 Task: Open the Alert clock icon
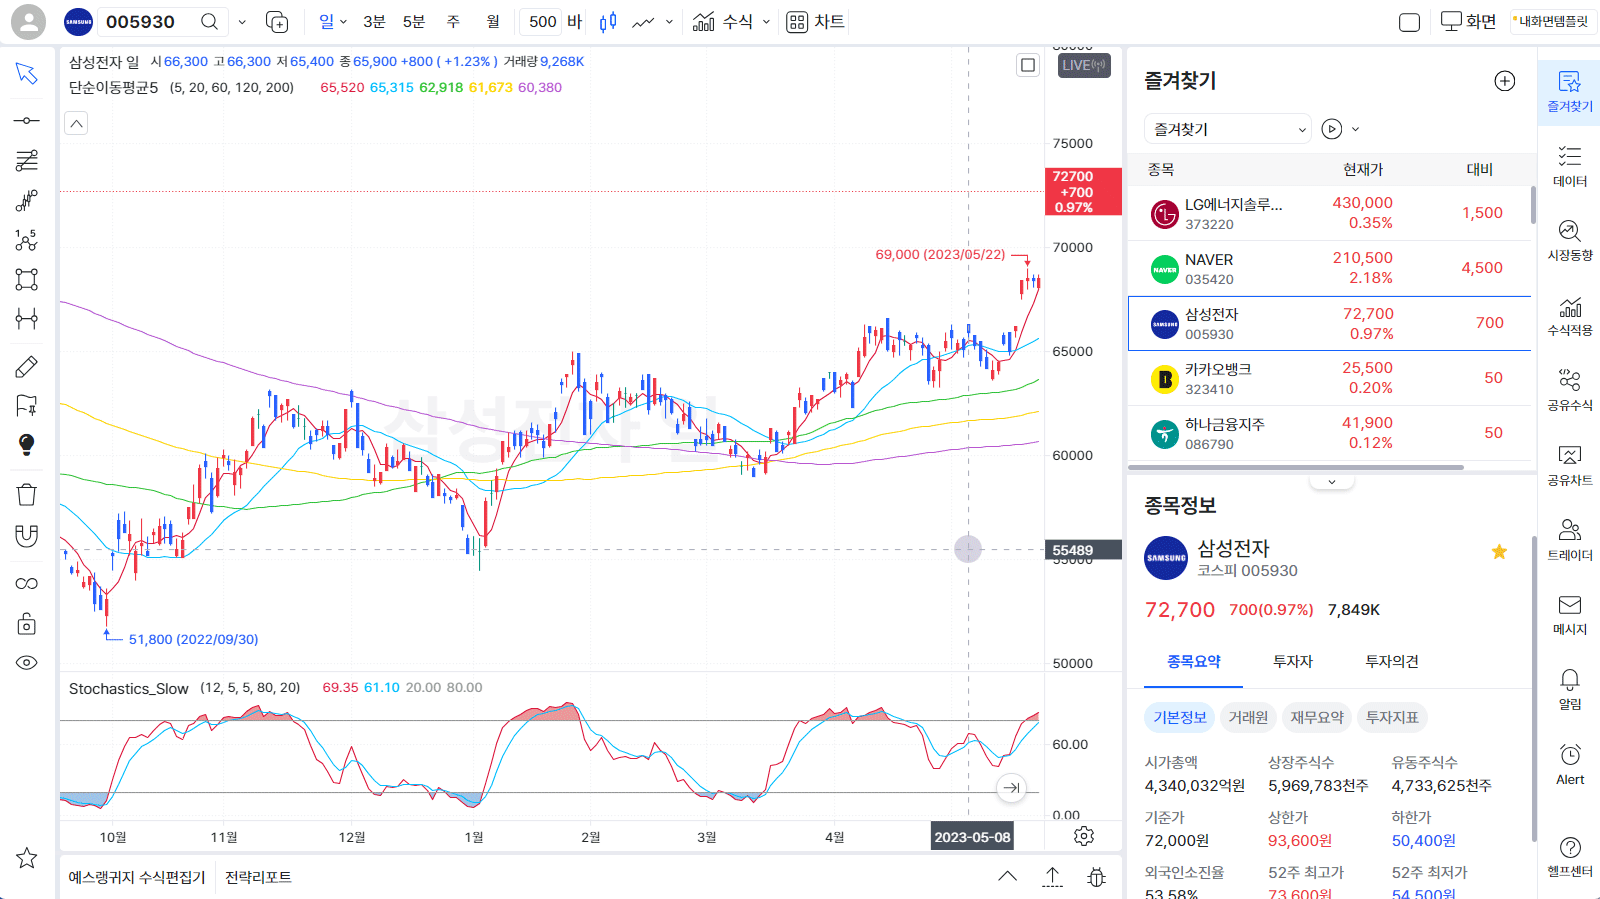(x=1569, y=763)
